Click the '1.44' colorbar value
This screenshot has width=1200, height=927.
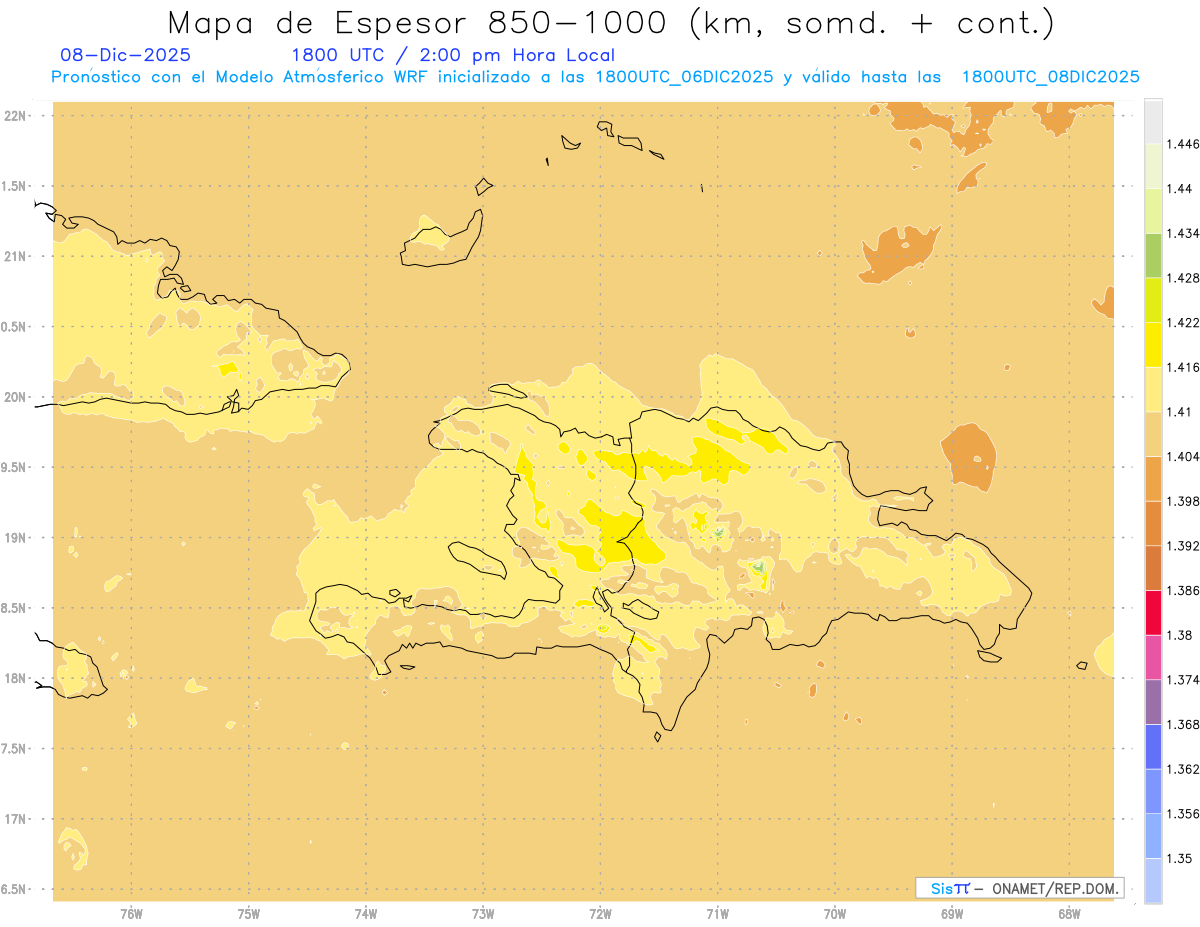(x=1181, y=188)
